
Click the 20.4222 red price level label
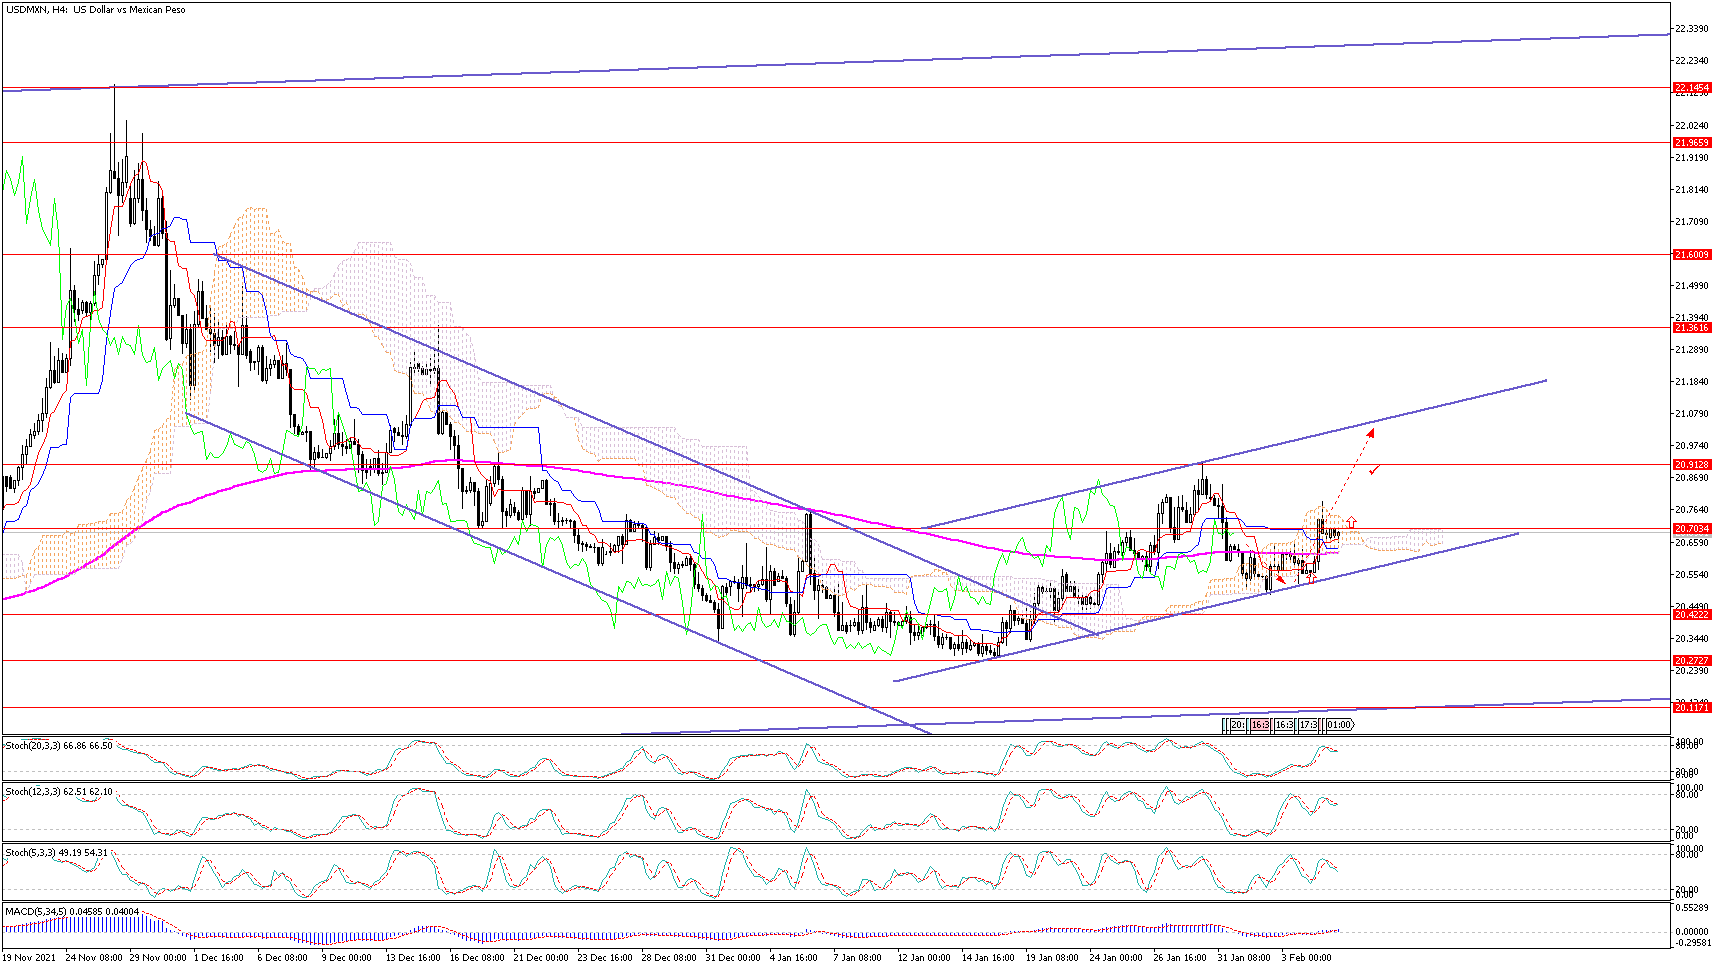coord(1691,615)
